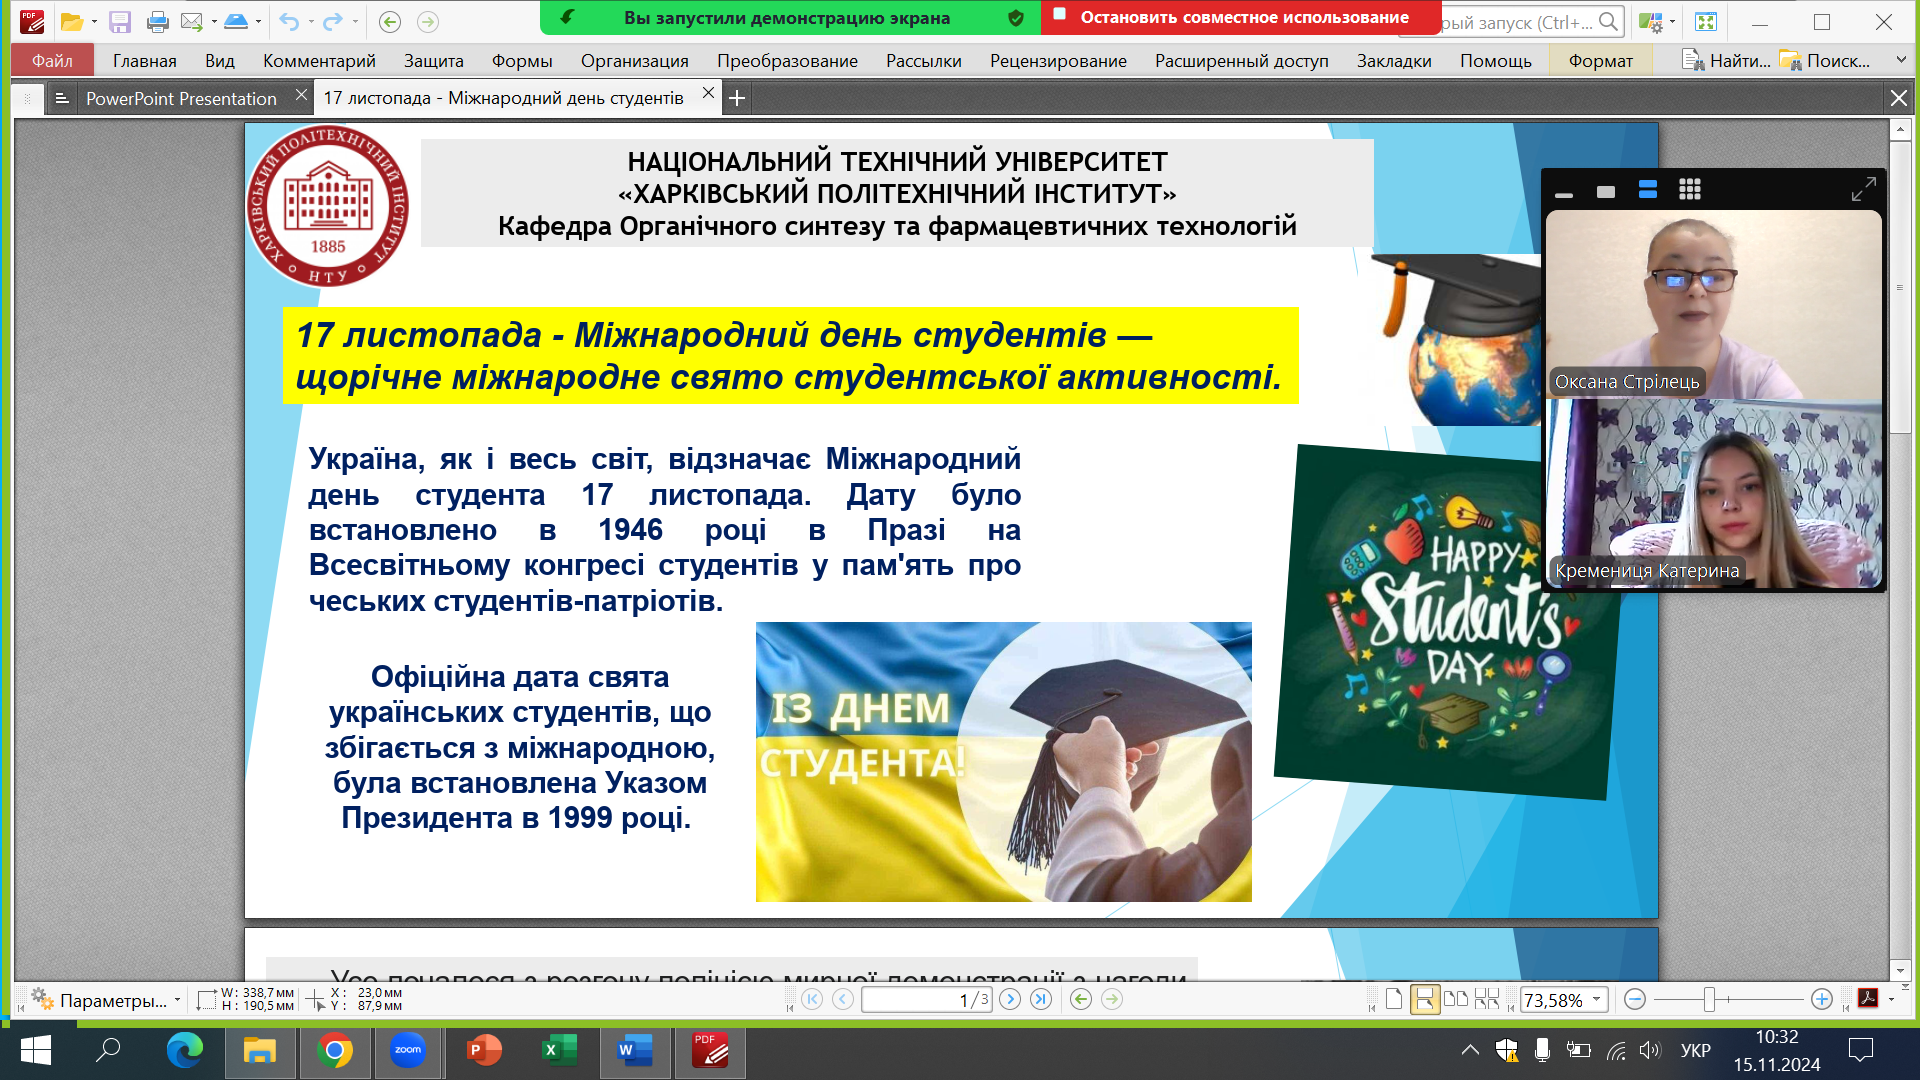The image size is (1920, 1080).
Task: Expand the zoom percentage dropdown
Action: (x=1597, y=999)
